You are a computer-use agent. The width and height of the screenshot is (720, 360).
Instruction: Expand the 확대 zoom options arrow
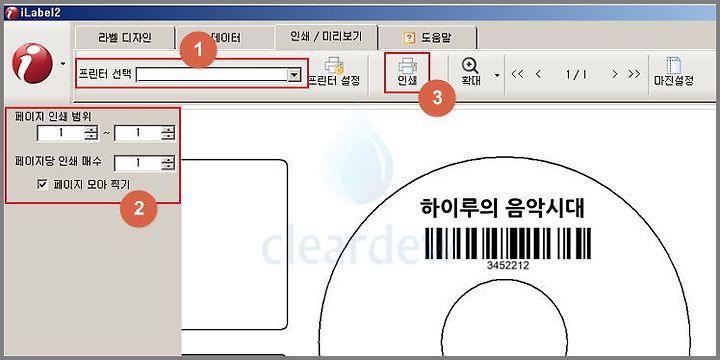tap(497, 74)
